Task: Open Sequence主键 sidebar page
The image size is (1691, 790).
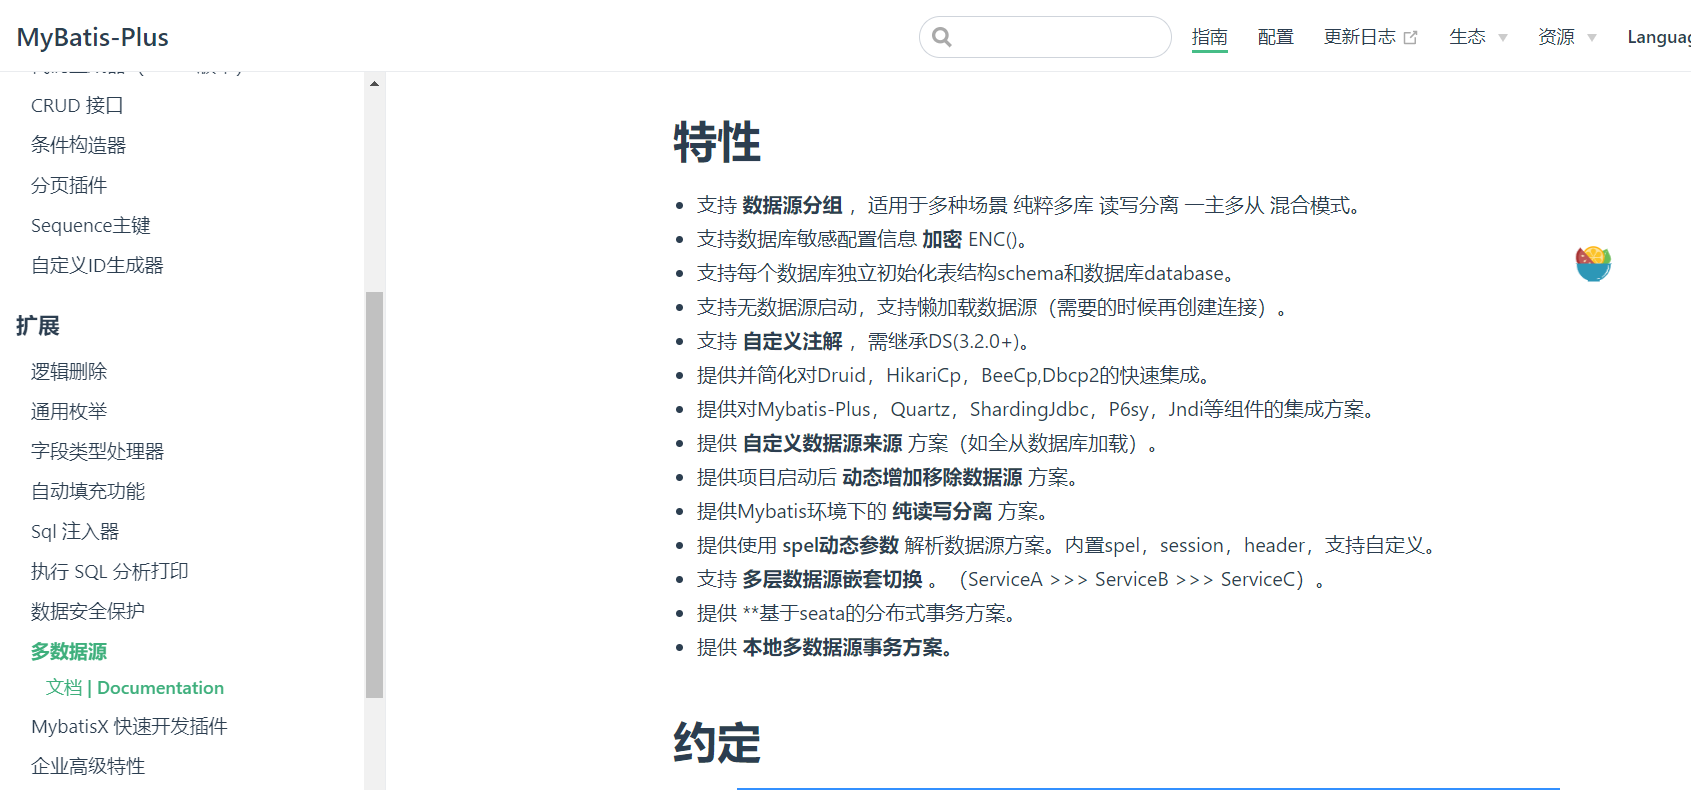Action: click(91, 225)
